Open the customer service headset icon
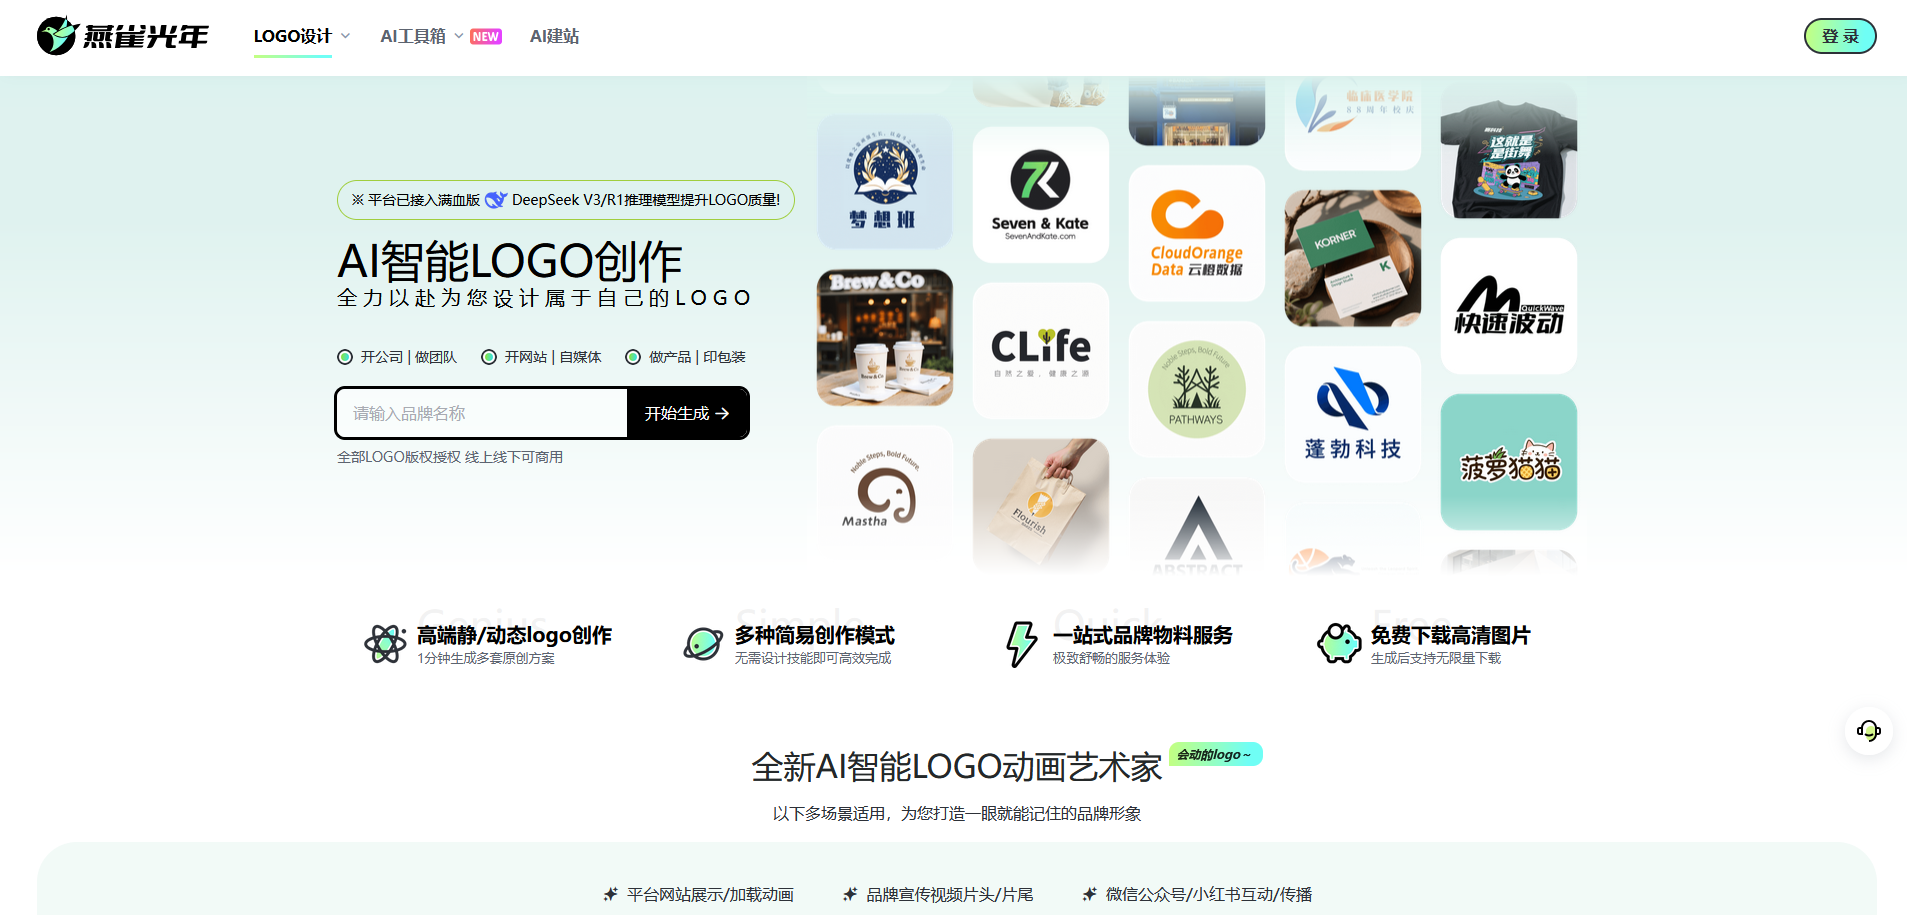 [x=1868, y=731]
